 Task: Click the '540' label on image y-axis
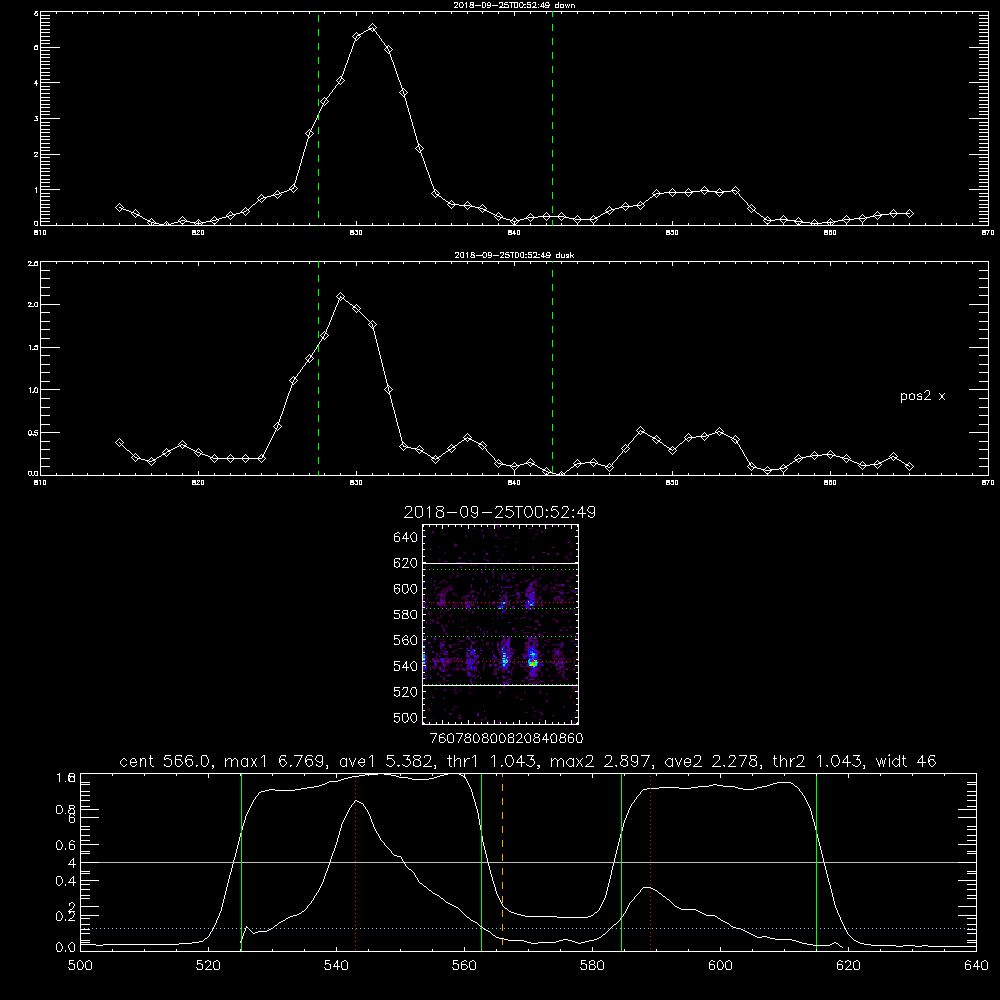point(406,666)
